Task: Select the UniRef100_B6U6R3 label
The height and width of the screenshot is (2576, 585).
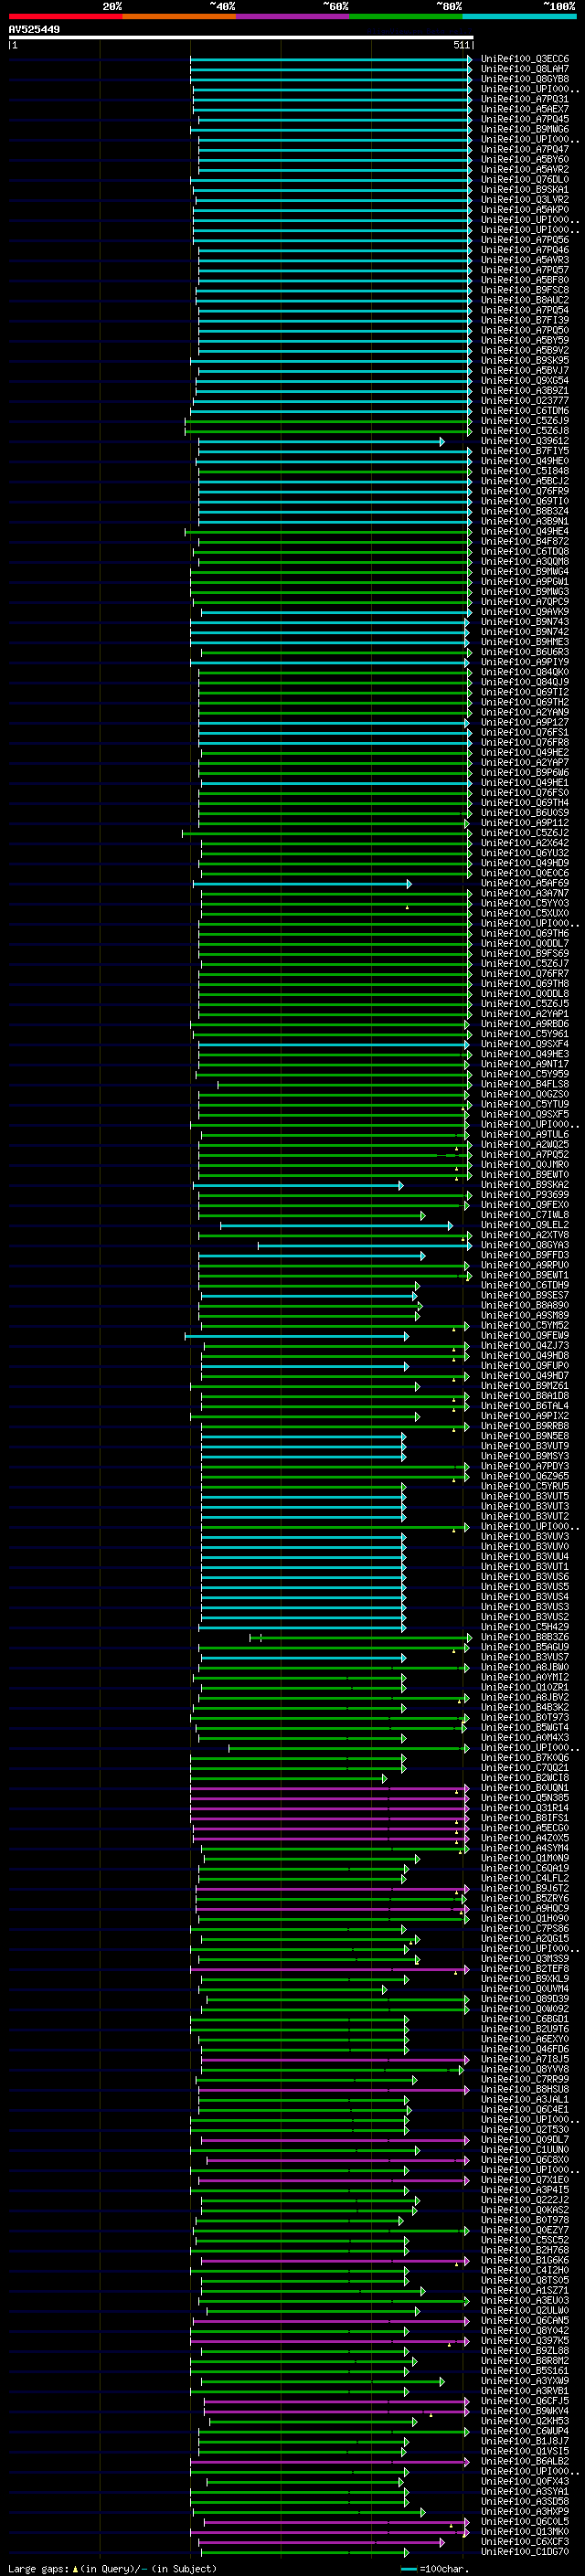Action: tap(525, 652)
